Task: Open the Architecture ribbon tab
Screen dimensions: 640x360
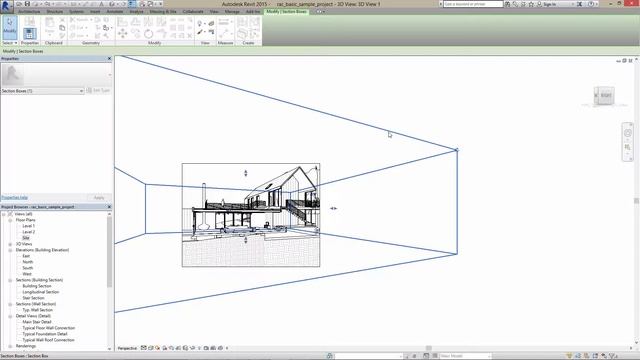Action: coord(29,12)
